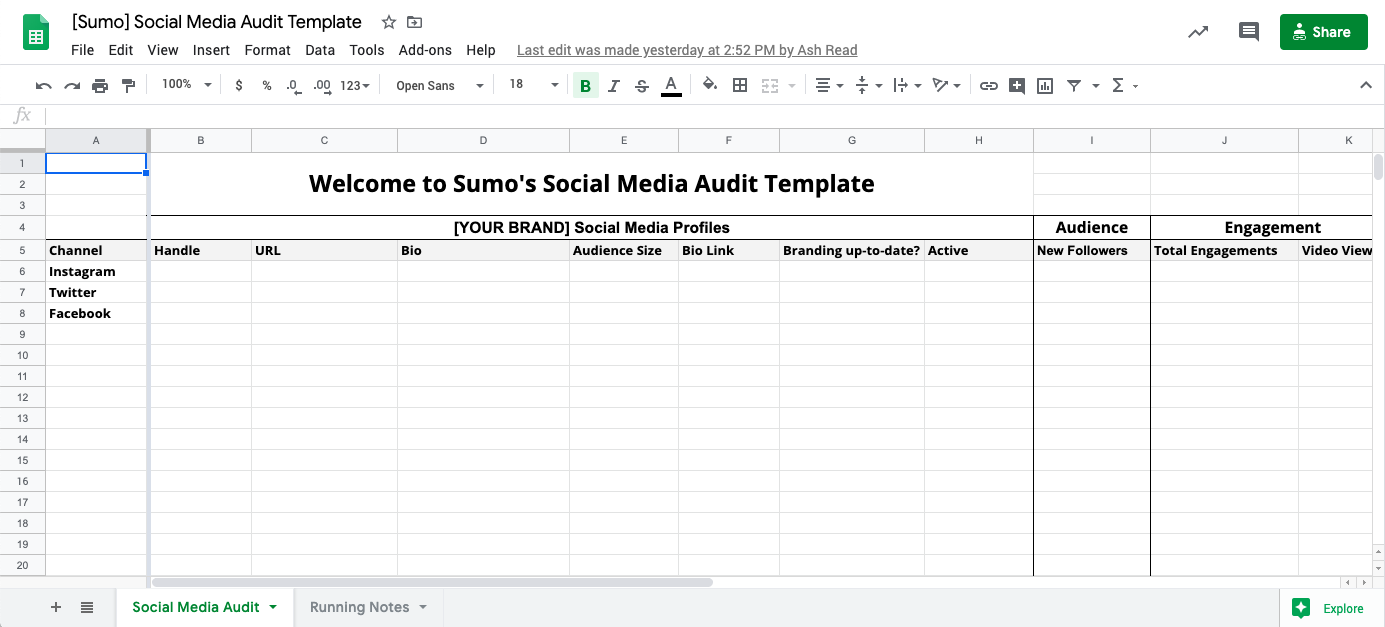Viewport: 1385px width, 627px height.
Task: Select the Audience Size header cell
Action: [x=624, y=251]
